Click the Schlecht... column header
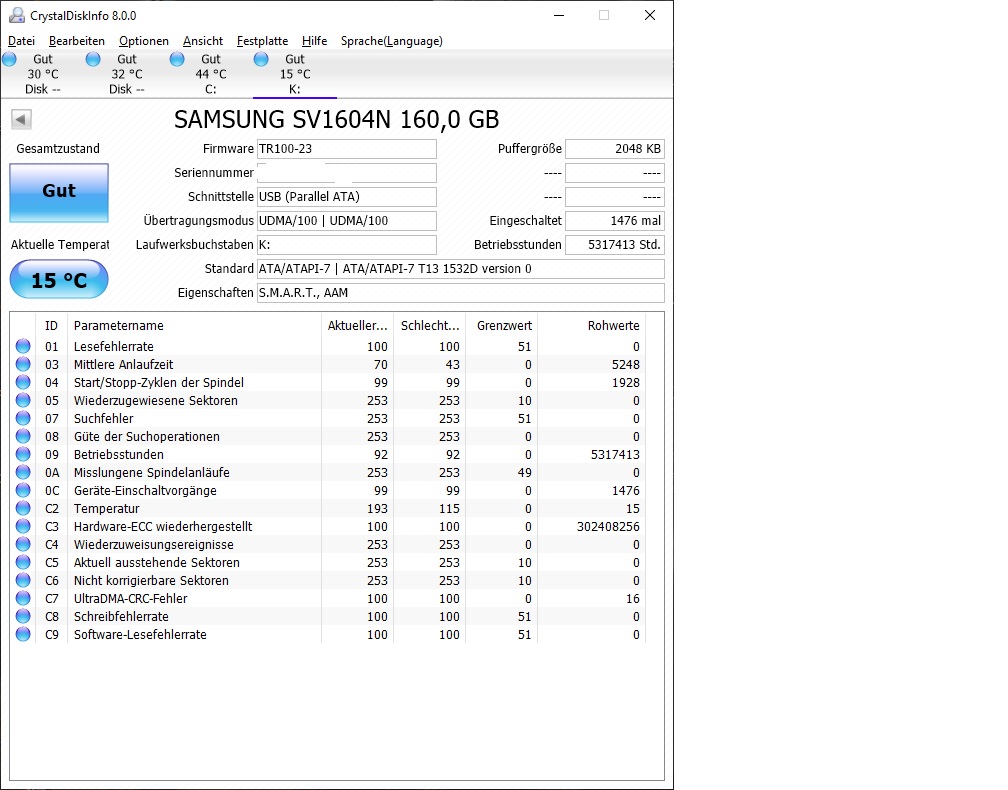 (x=430, y=325)
